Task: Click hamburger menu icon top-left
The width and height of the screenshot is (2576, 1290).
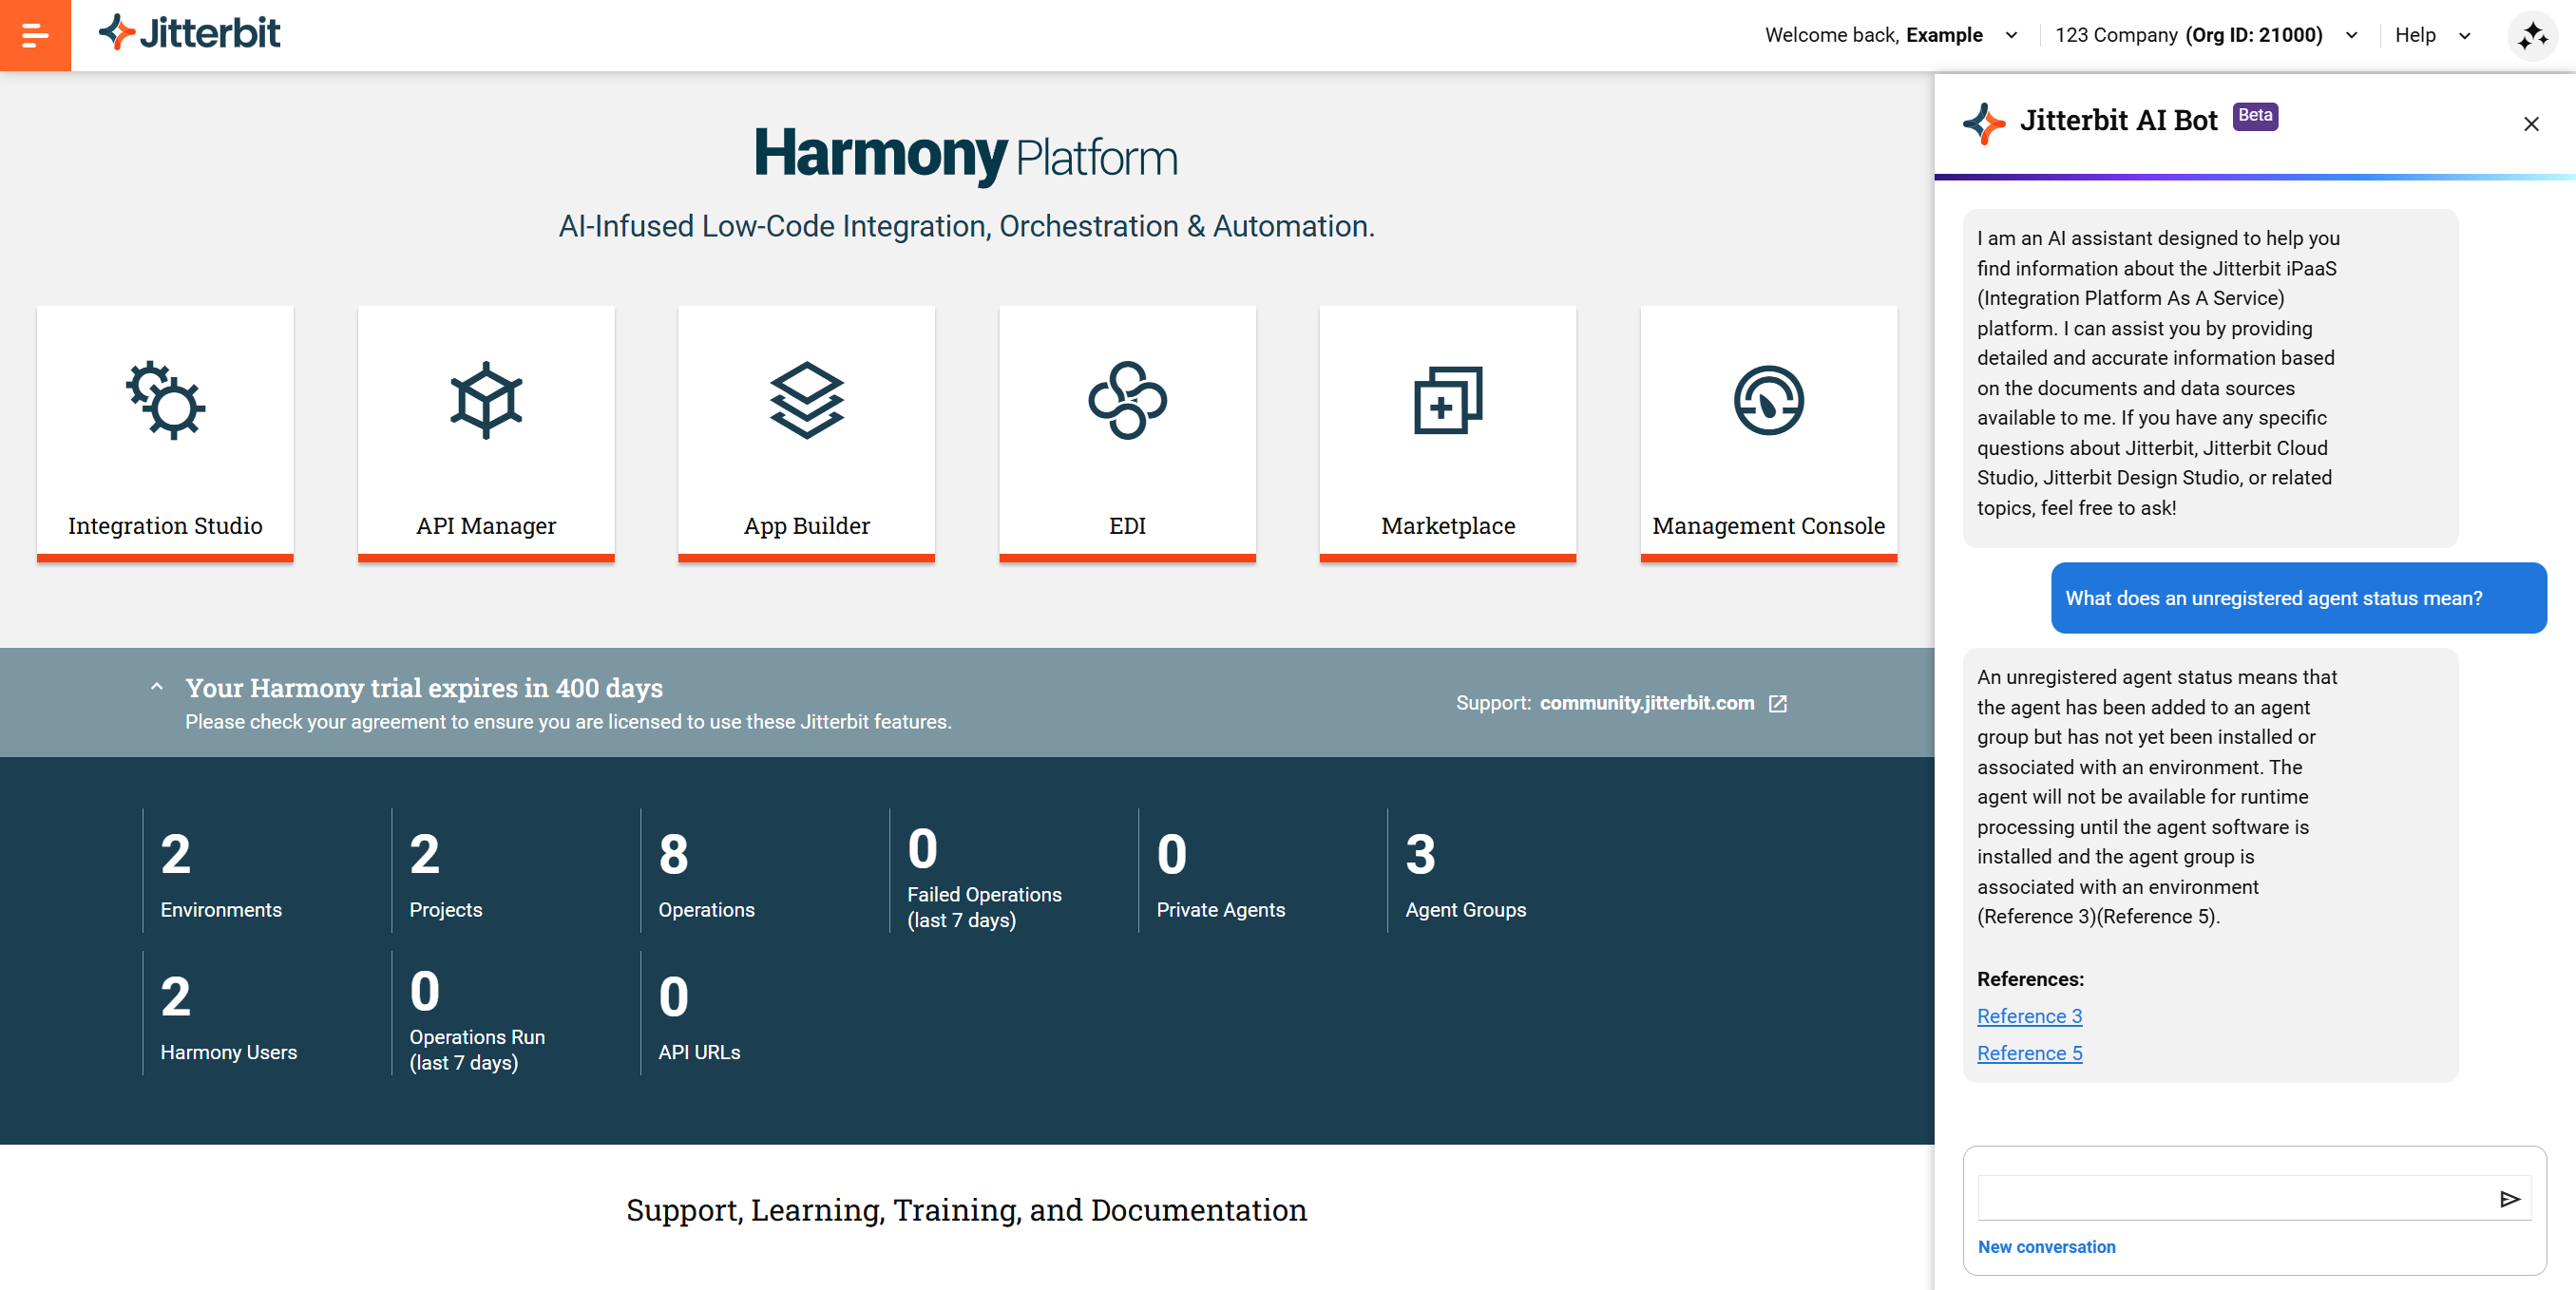Action: (x=34, y=34)
